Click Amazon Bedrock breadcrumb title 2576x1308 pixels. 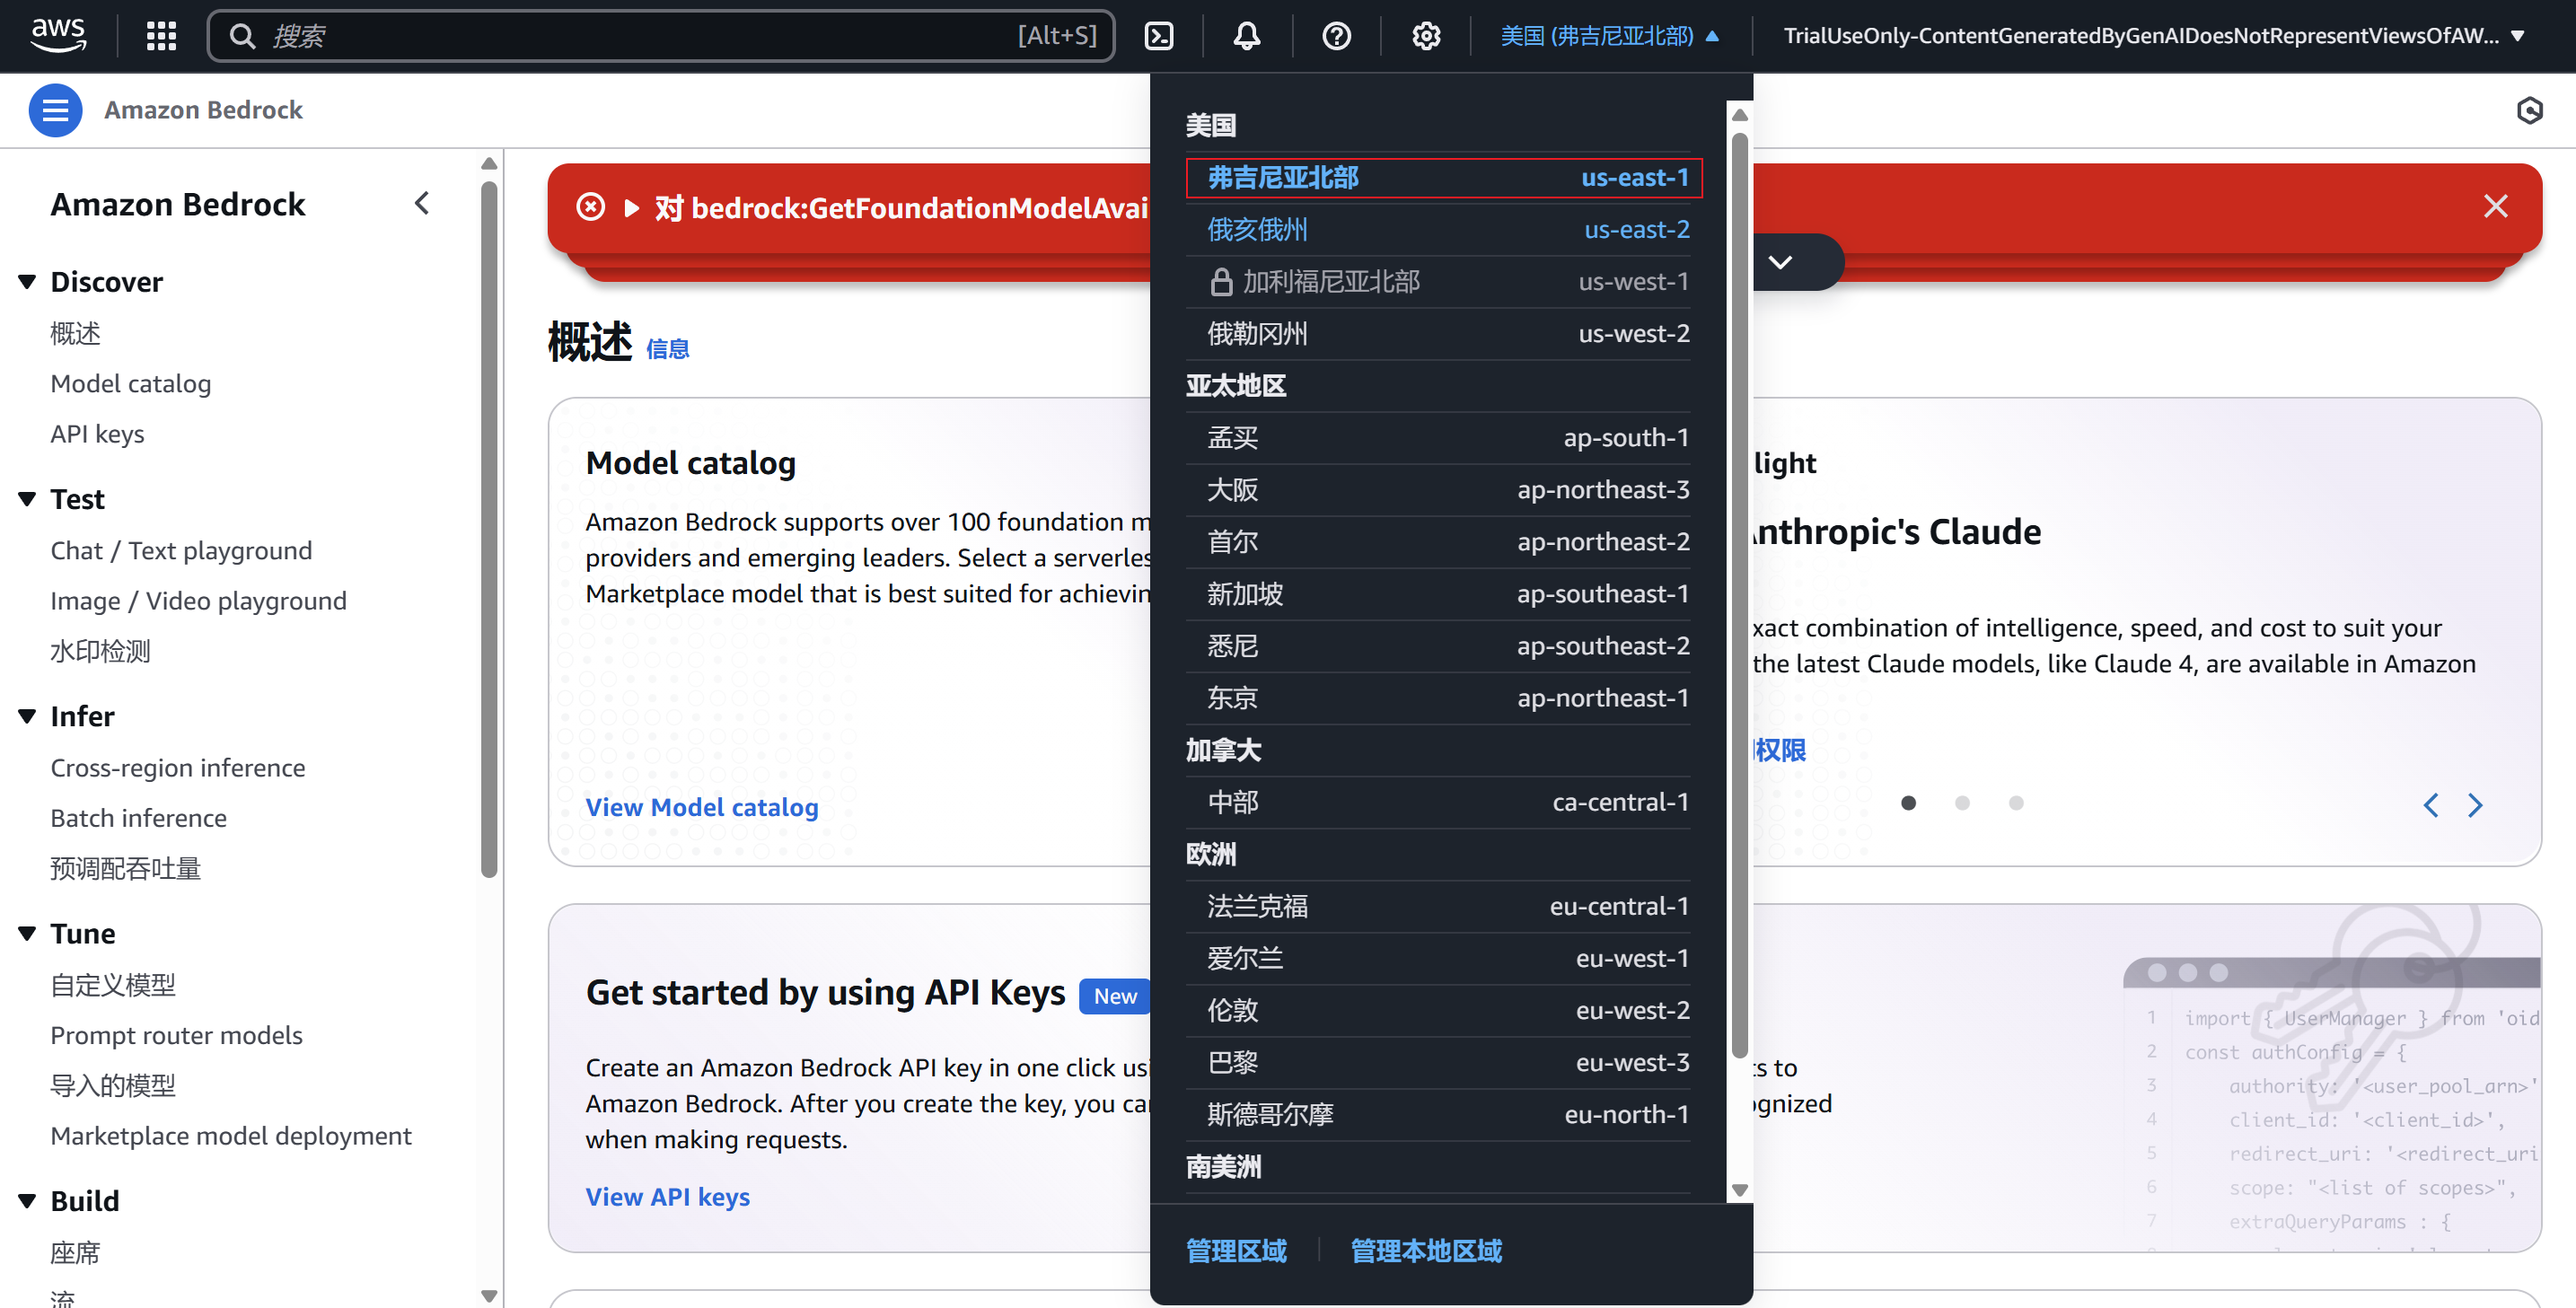click(203, 110)
